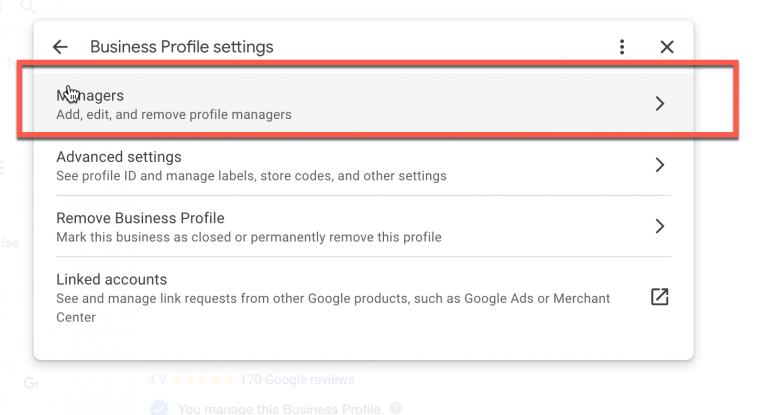
Task: Open the three-dot more options menu
Action: (x=622, y=47)
